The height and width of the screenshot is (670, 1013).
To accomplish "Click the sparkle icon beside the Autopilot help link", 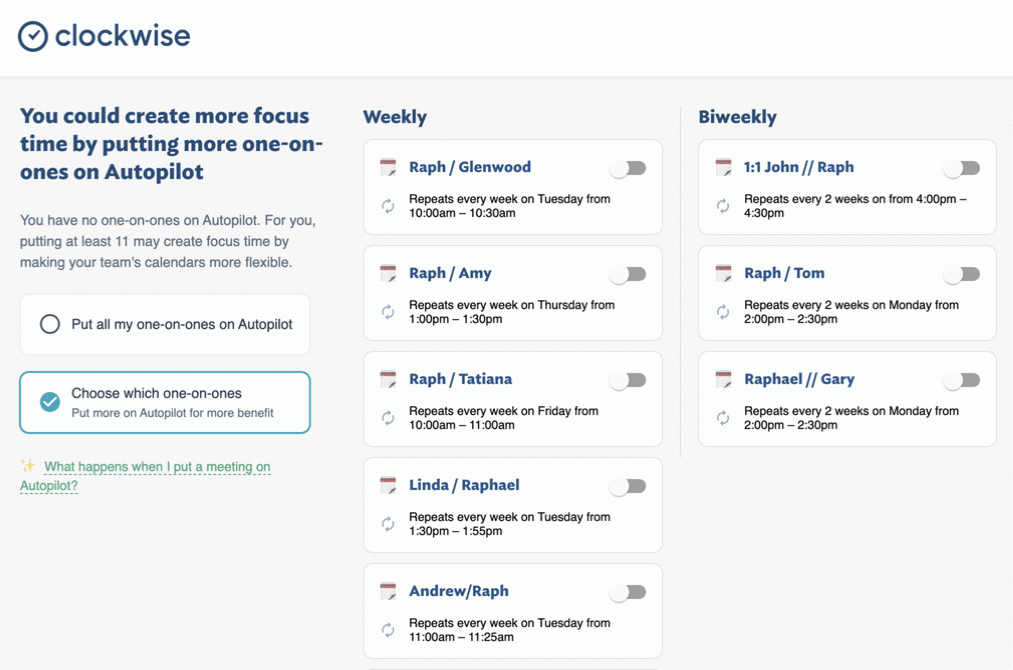I will 28,466.
